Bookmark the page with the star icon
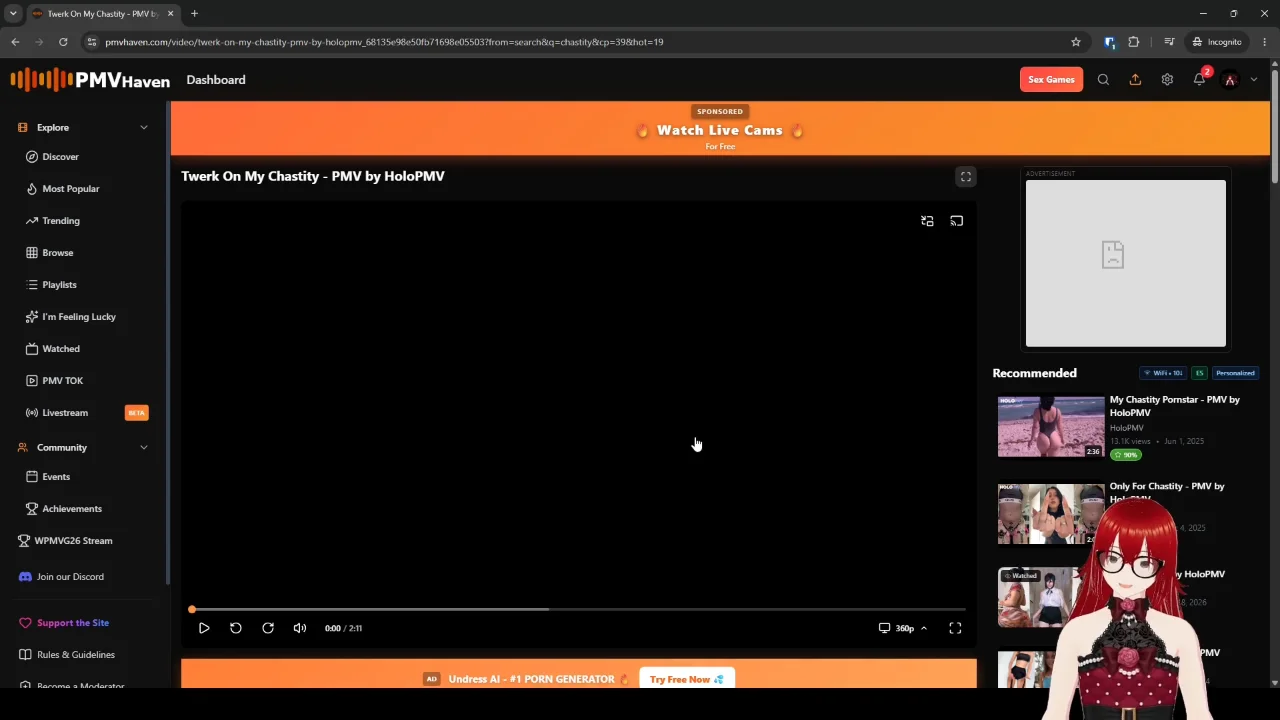The height and width of the screenshot is (720, 1280). pyautogui.click(x=1076, y=42)
